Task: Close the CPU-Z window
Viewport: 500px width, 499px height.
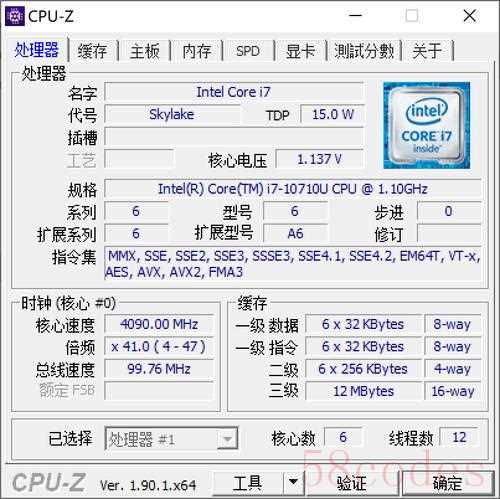Action: click(x=469, y=16)
